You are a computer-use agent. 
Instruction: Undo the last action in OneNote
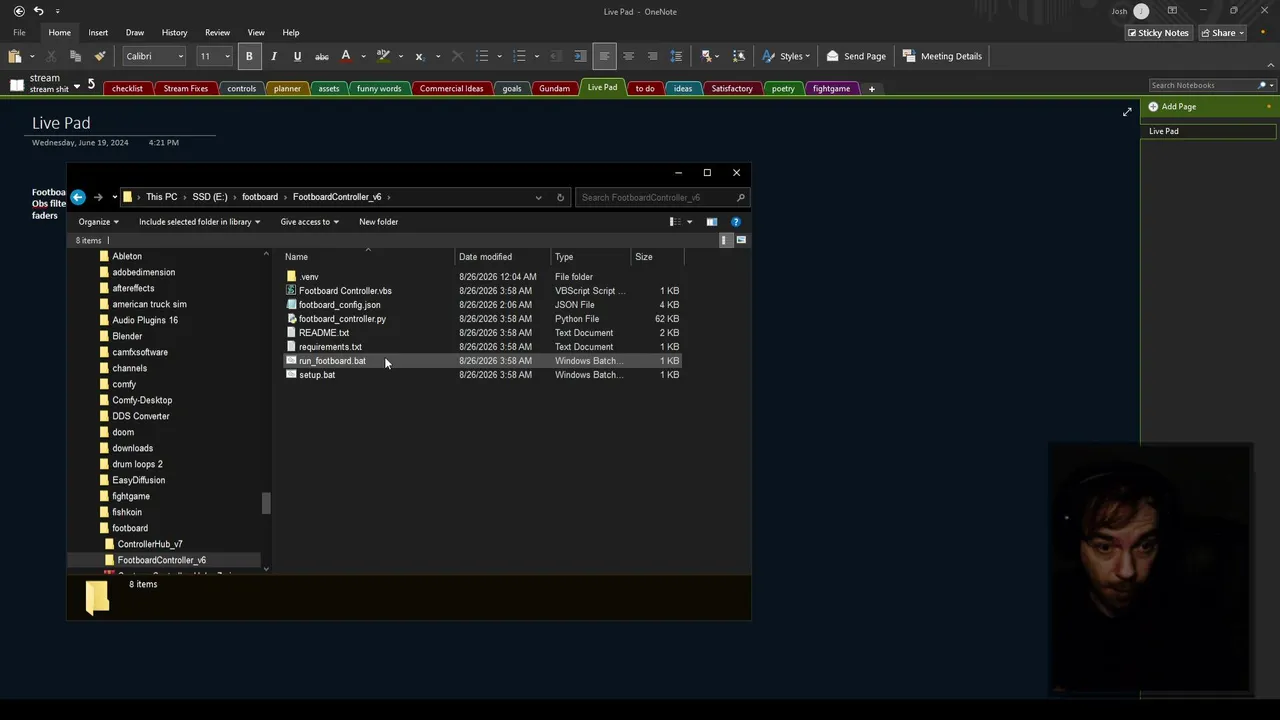(38, 11)
